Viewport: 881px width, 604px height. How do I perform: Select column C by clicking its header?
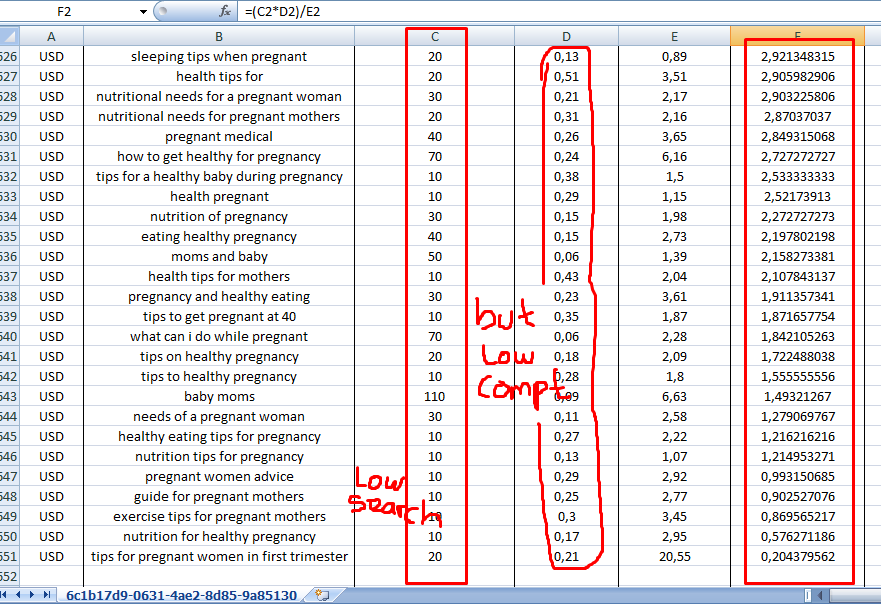coord(434,35)
